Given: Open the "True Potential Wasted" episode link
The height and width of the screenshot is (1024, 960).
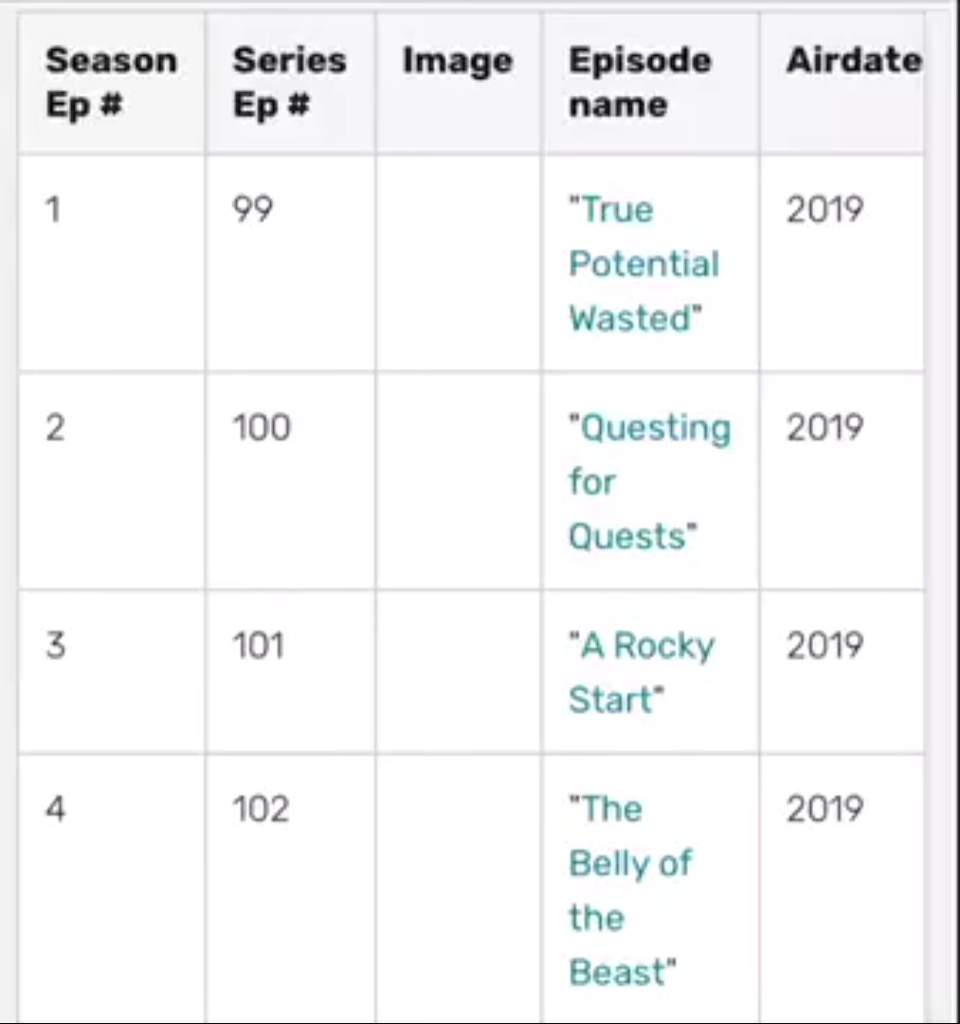Looking at the screenshot, I should (643, 264).
